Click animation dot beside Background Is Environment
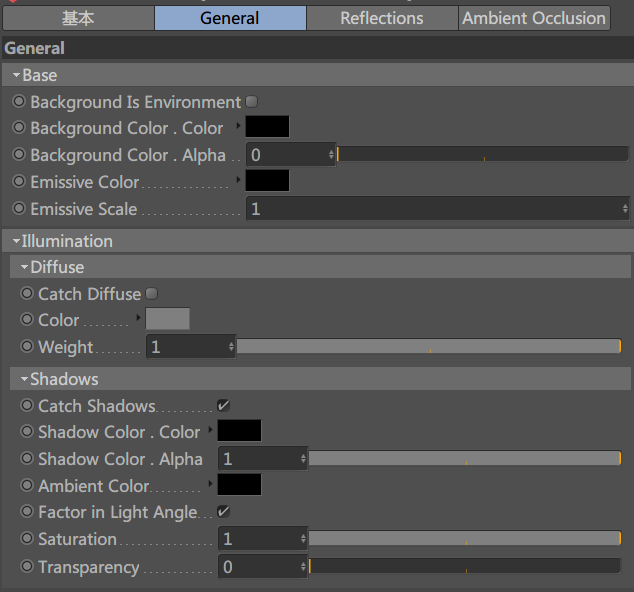Image resolution: width=634 pixels, height=592 pixels. point(19,102)
